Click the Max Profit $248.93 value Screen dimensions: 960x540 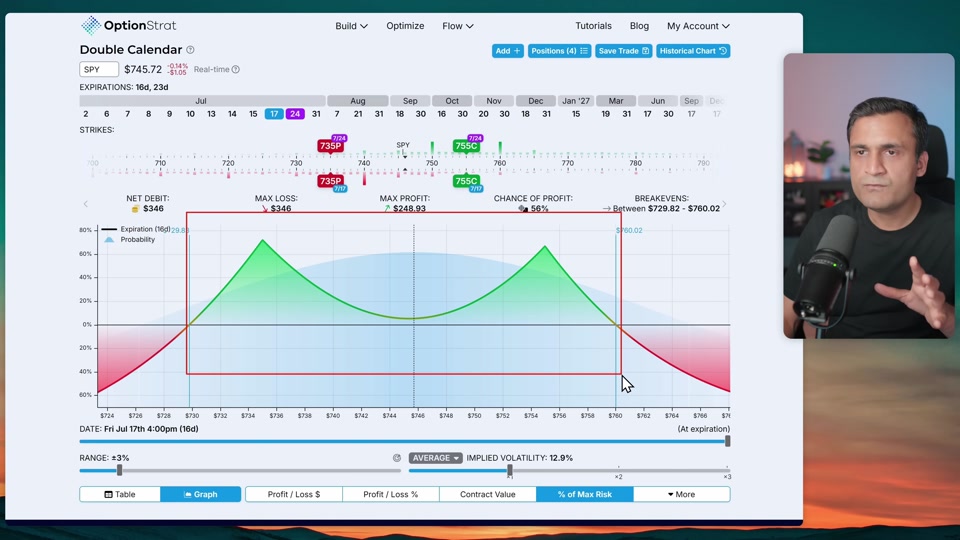(x=409, y=209)
